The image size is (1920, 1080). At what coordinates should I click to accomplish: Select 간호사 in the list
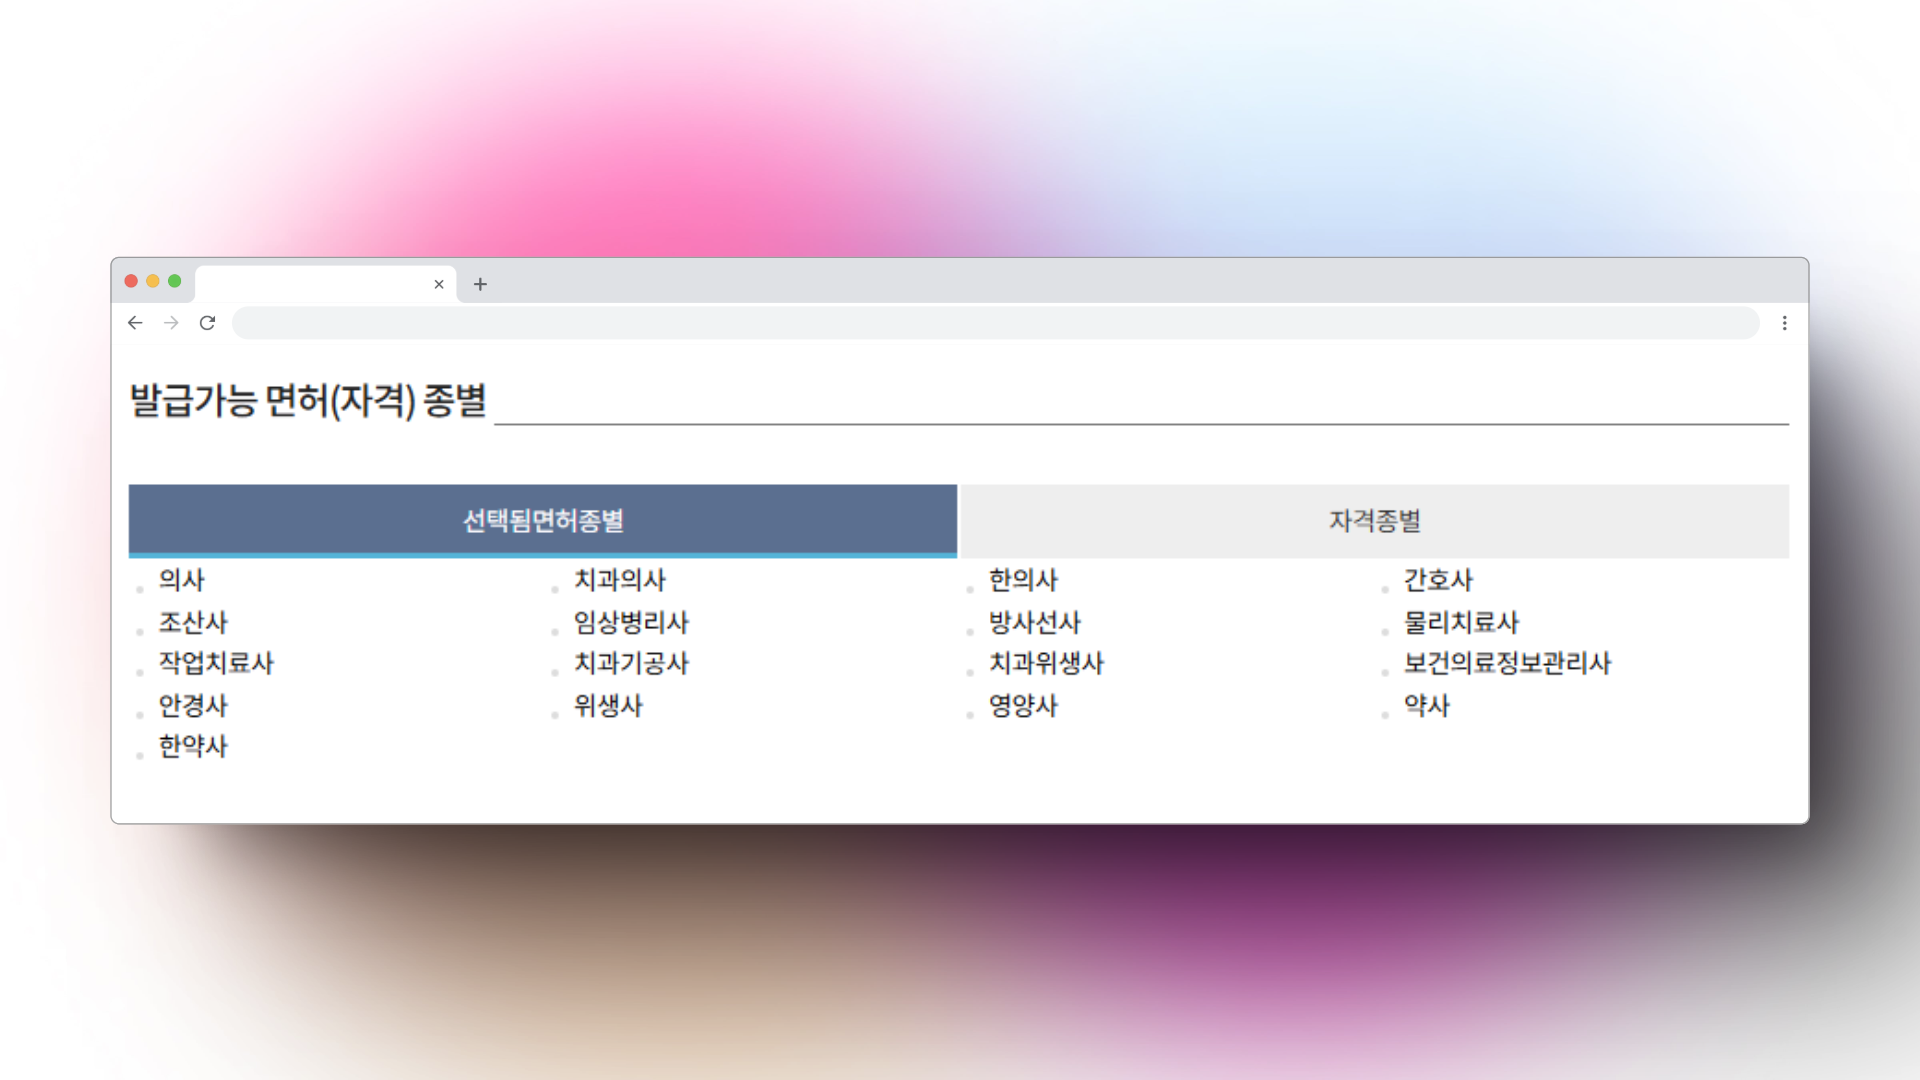[1438, 580]
